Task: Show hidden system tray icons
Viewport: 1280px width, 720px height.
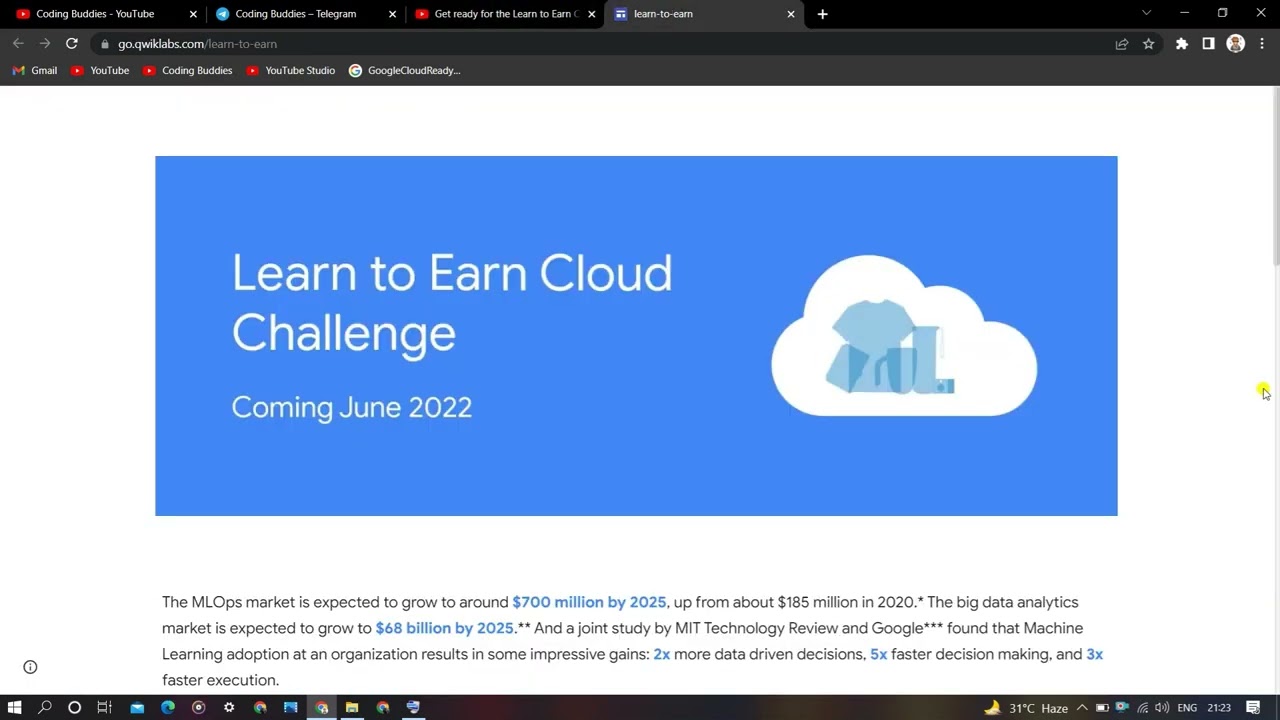Action: click(x=1082, y=708)
